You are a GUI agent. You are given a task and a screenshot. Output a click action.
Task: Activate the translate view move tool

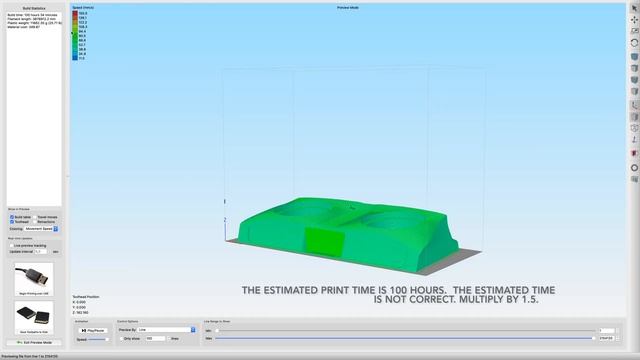pyautogui.click(x=634, y=20)
